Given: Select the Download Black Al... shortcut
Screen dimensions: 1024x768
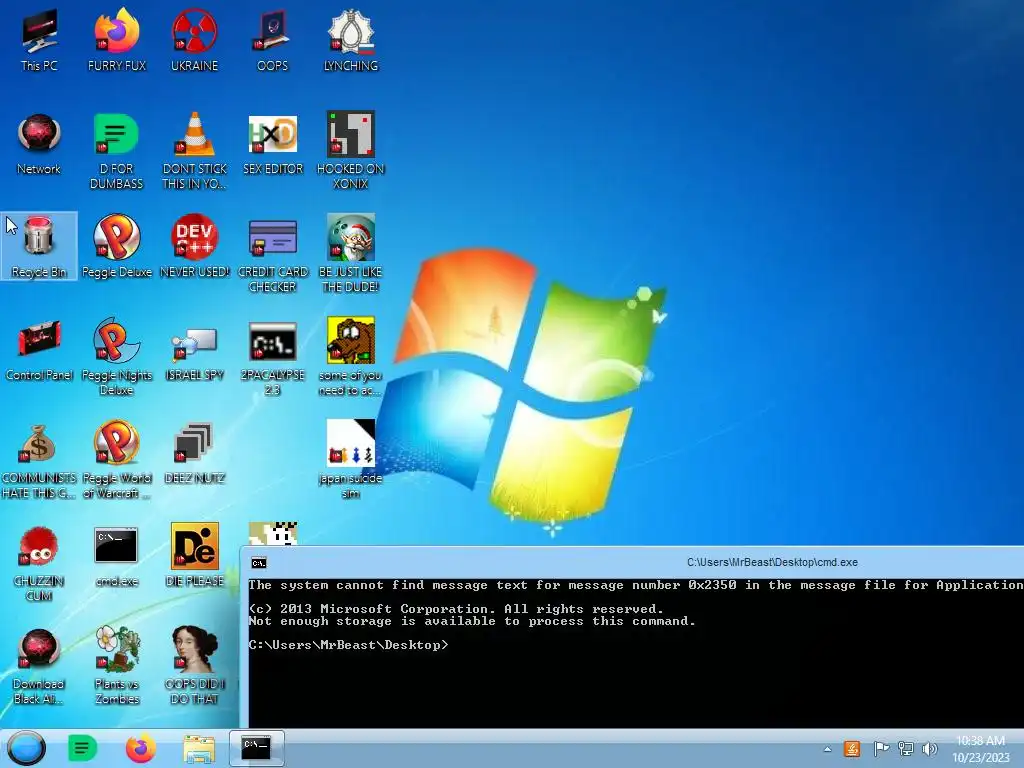Looking at the screenshot, I should coord(39,666).
